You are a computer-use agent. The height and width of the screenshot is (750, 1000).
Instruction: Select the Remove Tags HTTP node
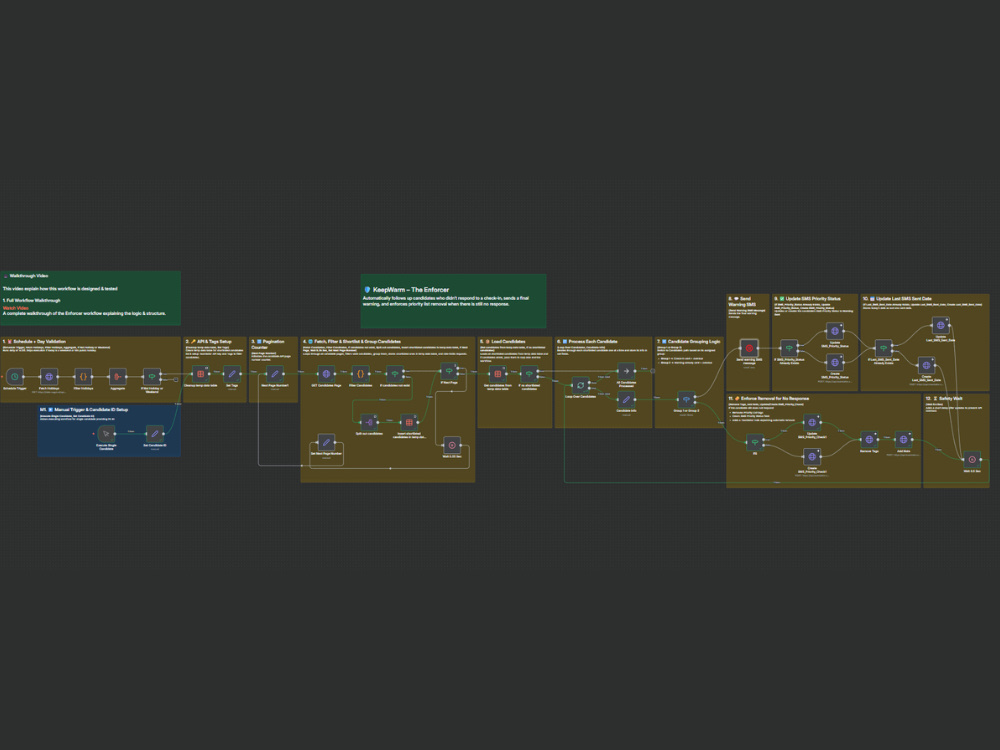(869, 439)
